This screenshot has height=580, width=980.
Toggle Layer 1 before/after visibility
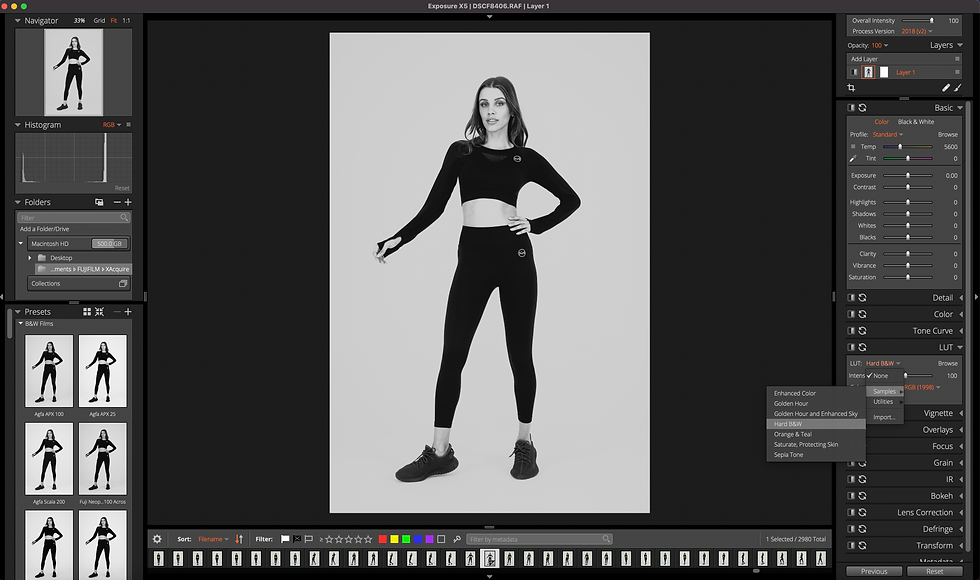(x=854, y=72)
